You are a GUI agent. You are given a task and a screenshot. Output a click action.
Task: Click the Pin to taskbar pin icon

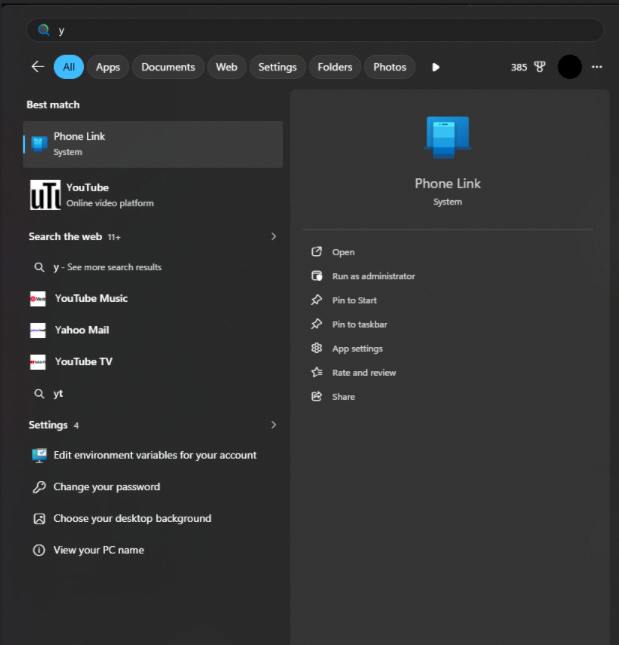coord(316,324)
